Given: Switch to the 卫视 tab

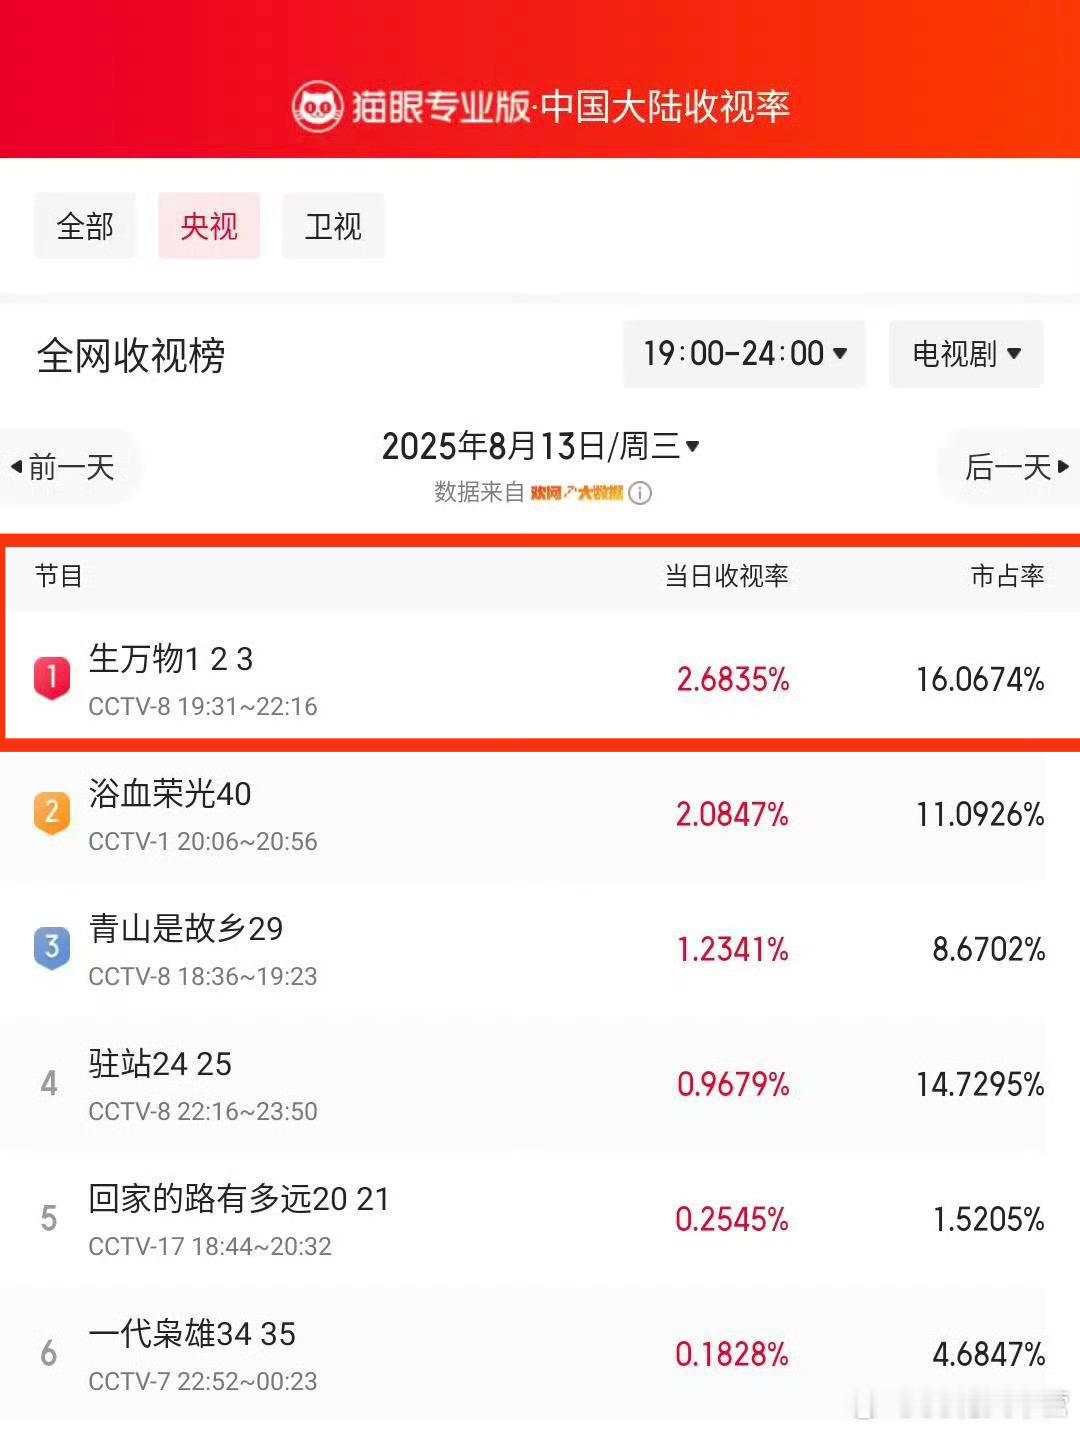Looking at the screenshot, I should [x=333, y=226].
